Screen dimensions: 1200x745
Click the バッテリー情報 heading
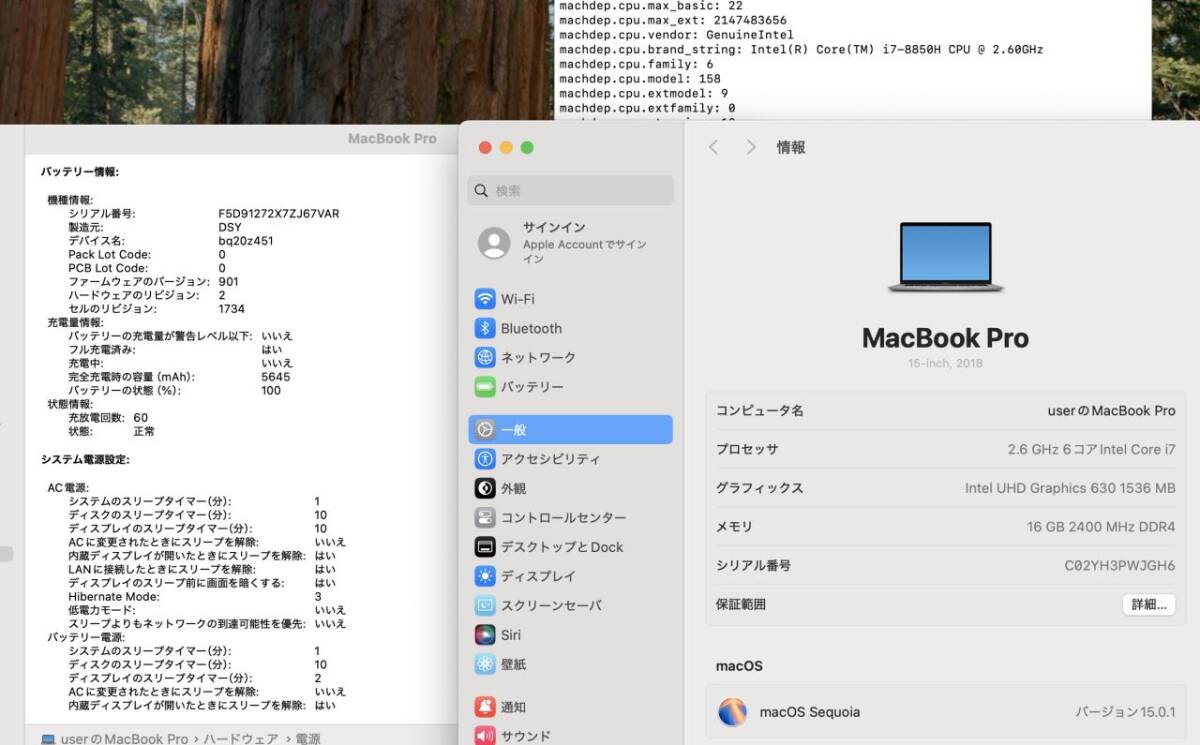coord(80,172)
